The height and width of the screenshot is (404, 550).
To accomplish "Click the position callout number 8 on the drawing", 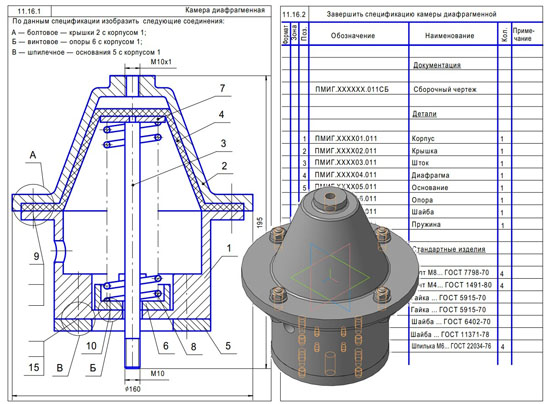I will pyautogui.click(x=193, y=347).
